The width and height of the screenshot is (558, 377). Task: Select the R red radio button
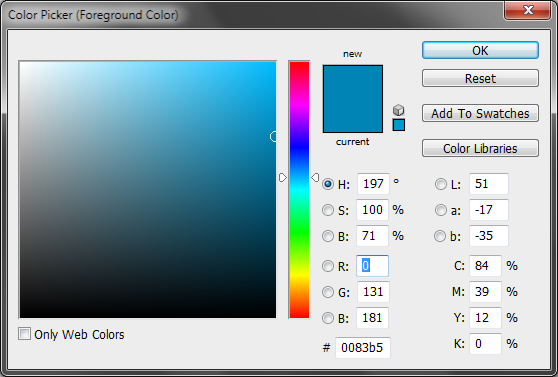pyautogui.click(x=328, y=266)
